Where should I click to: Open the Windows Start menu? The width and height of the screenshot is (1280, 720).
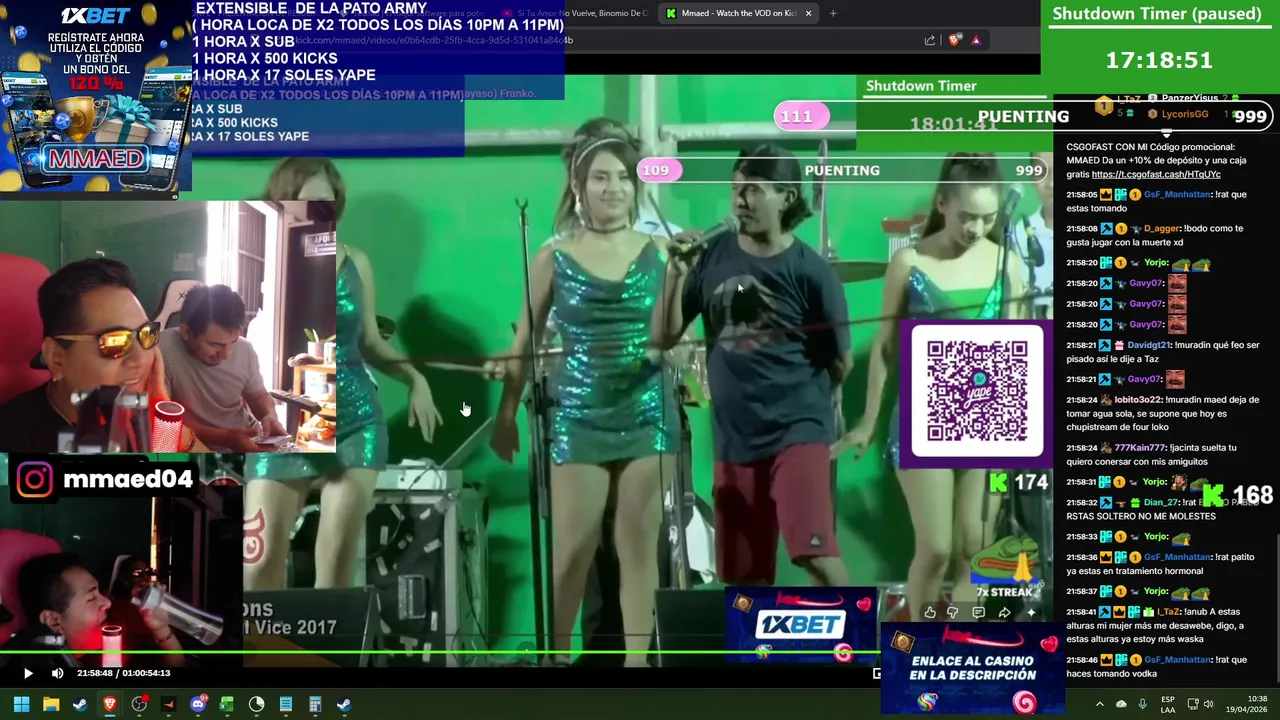click(x=21, y=704)
